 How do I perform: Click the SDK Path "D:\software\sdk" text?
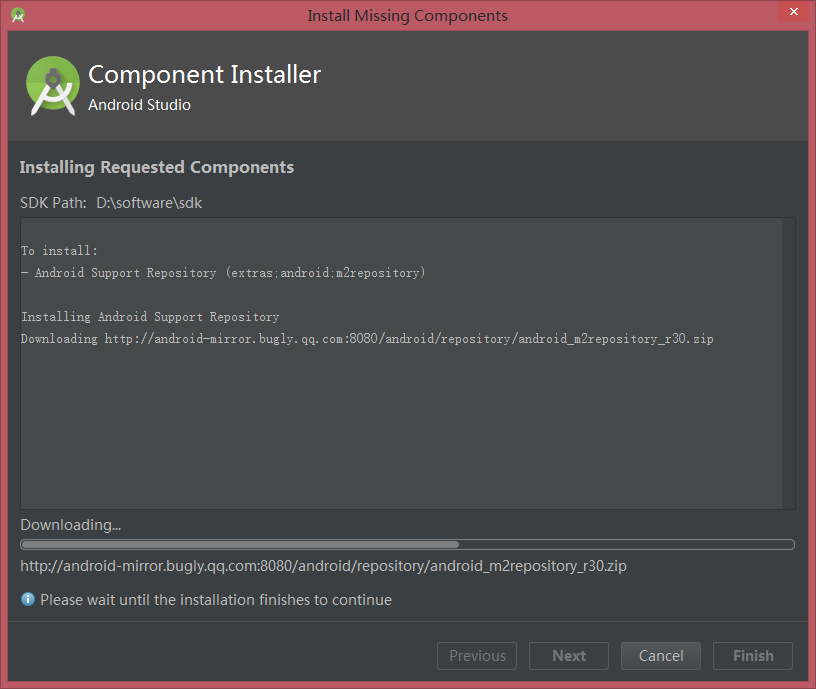point(149,202)
